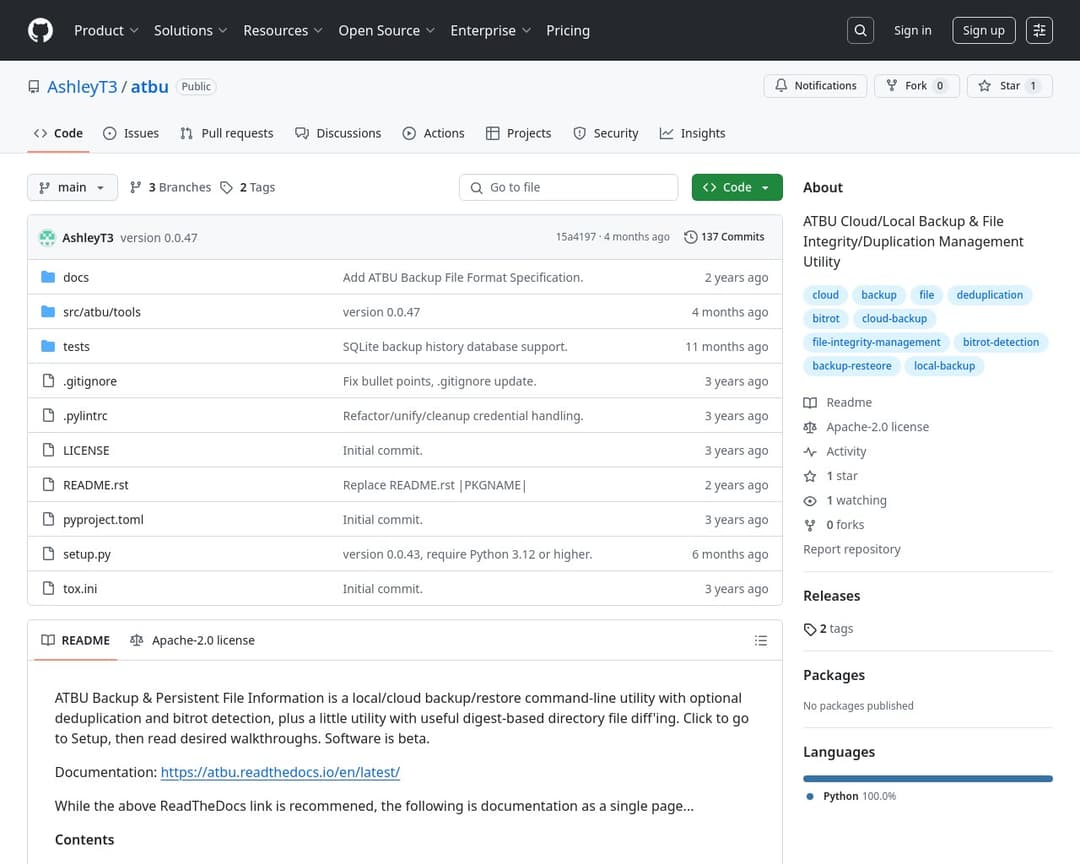
Task: Open pyproject.toml file
Action: (103, 520)
